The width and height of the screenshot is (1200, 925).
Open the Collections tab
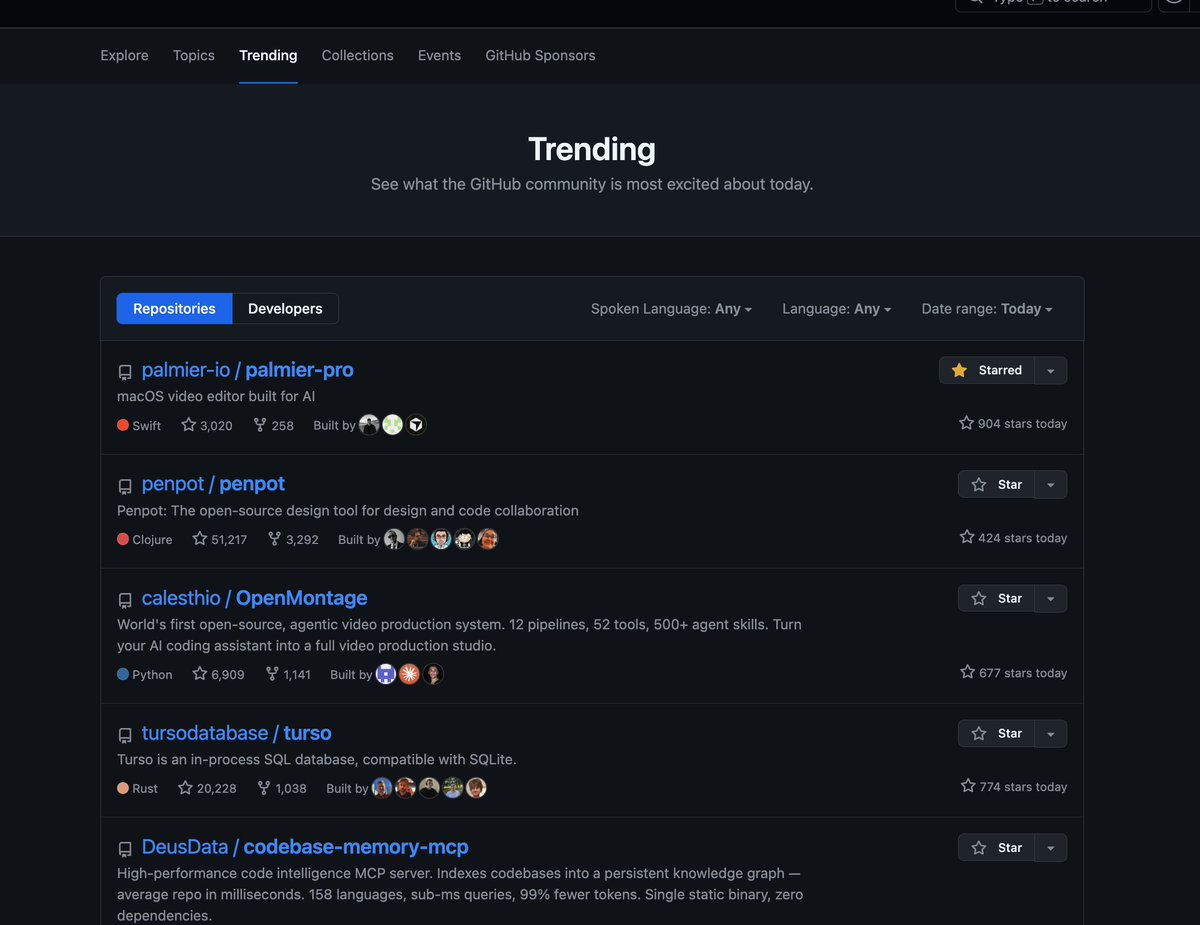[x=357, y=55]
